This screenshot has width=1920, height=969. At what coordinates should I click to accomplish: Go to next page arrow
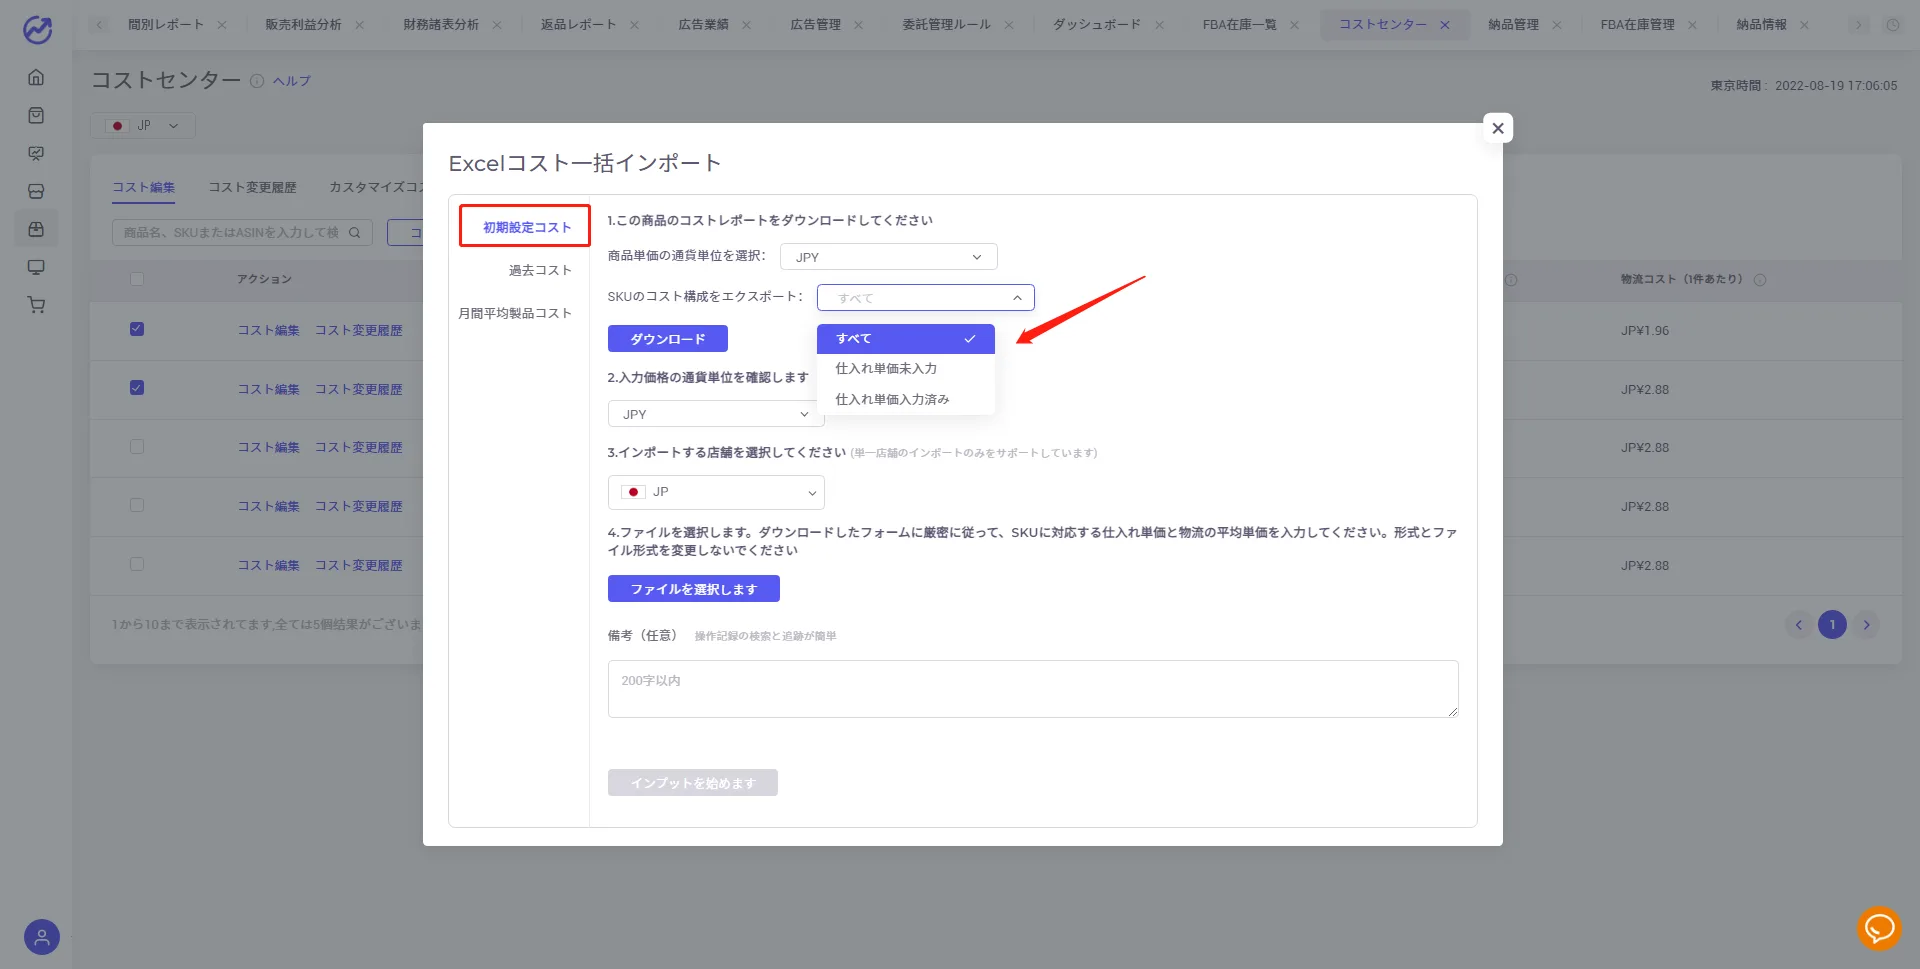[1866, 625]
